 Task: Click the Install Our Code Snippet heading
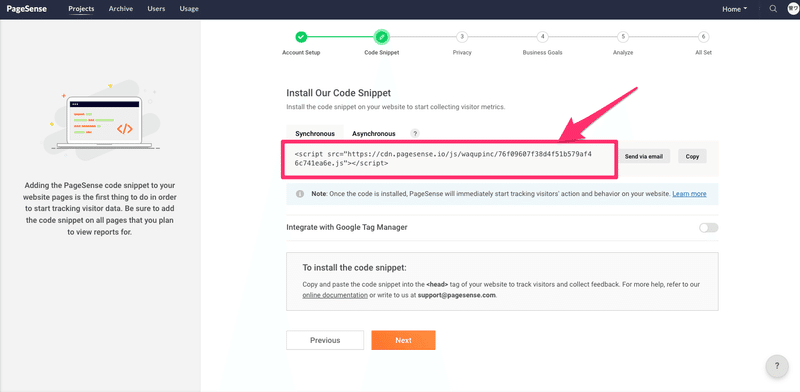pyautogui.click(x=338, y=93)
